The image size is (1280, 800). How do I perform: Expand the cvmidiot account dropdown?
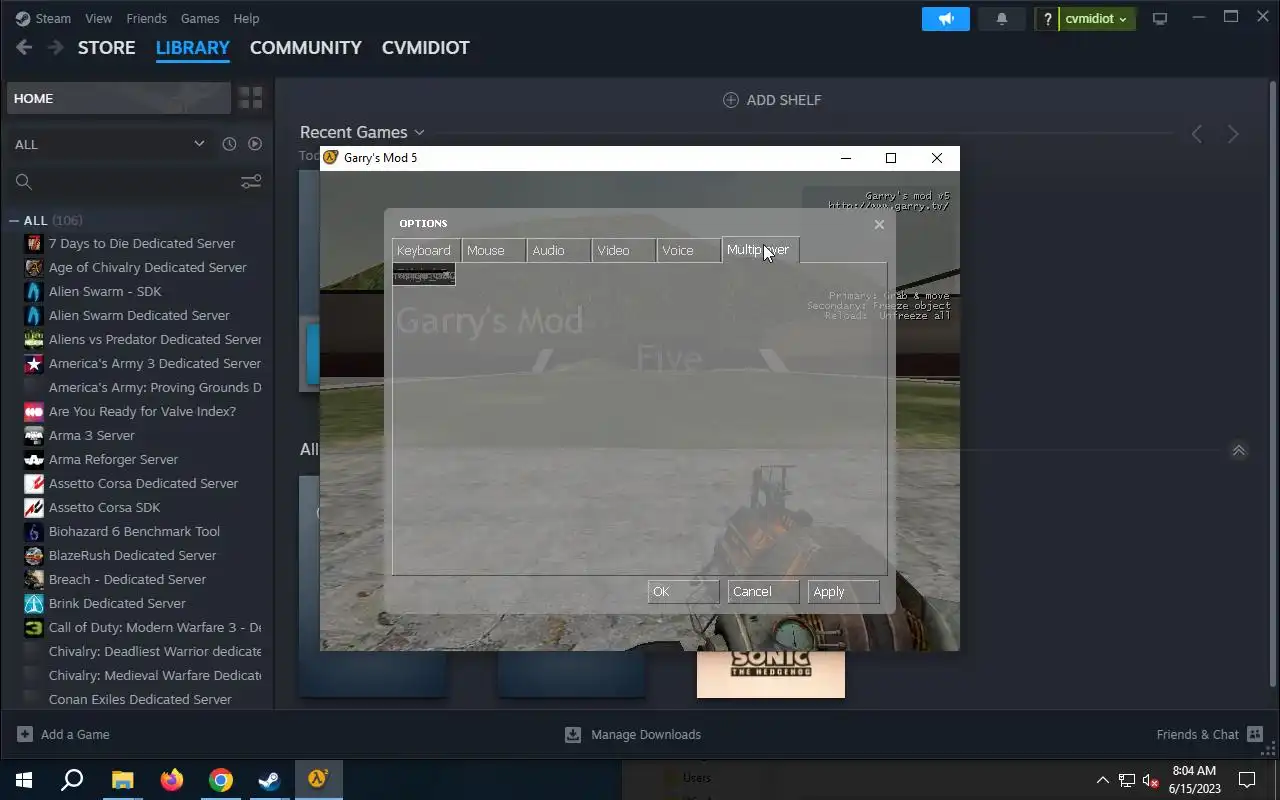[1097, 19]
